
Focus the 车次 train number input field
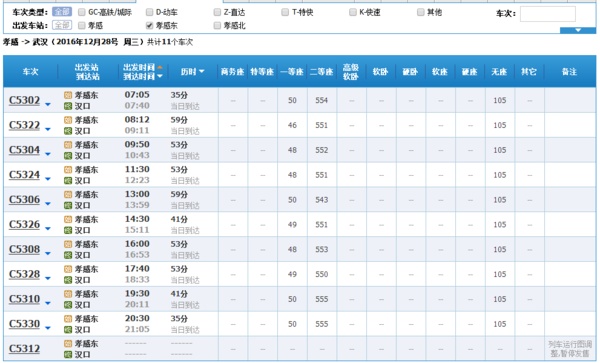(x=548, y=14)
